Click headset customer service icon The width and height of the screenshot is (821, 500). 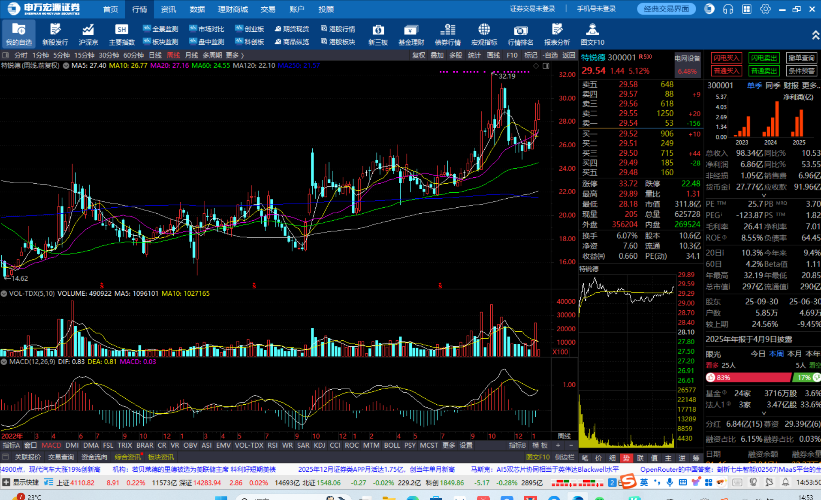(x=728, y=9)
